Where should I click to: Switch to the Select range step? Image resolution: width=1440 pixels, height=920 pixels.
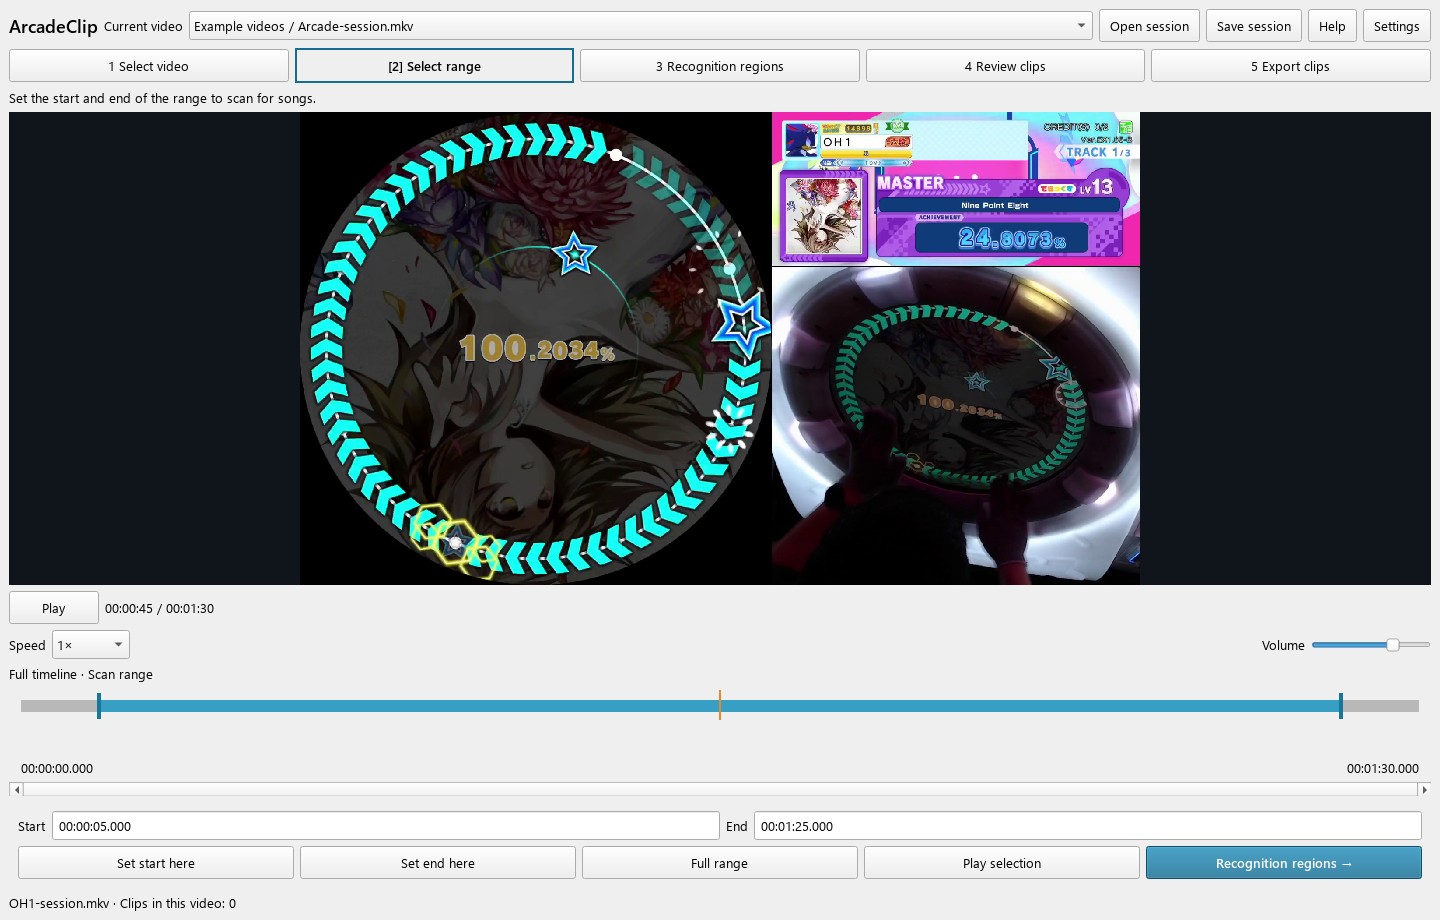(435, 66)
